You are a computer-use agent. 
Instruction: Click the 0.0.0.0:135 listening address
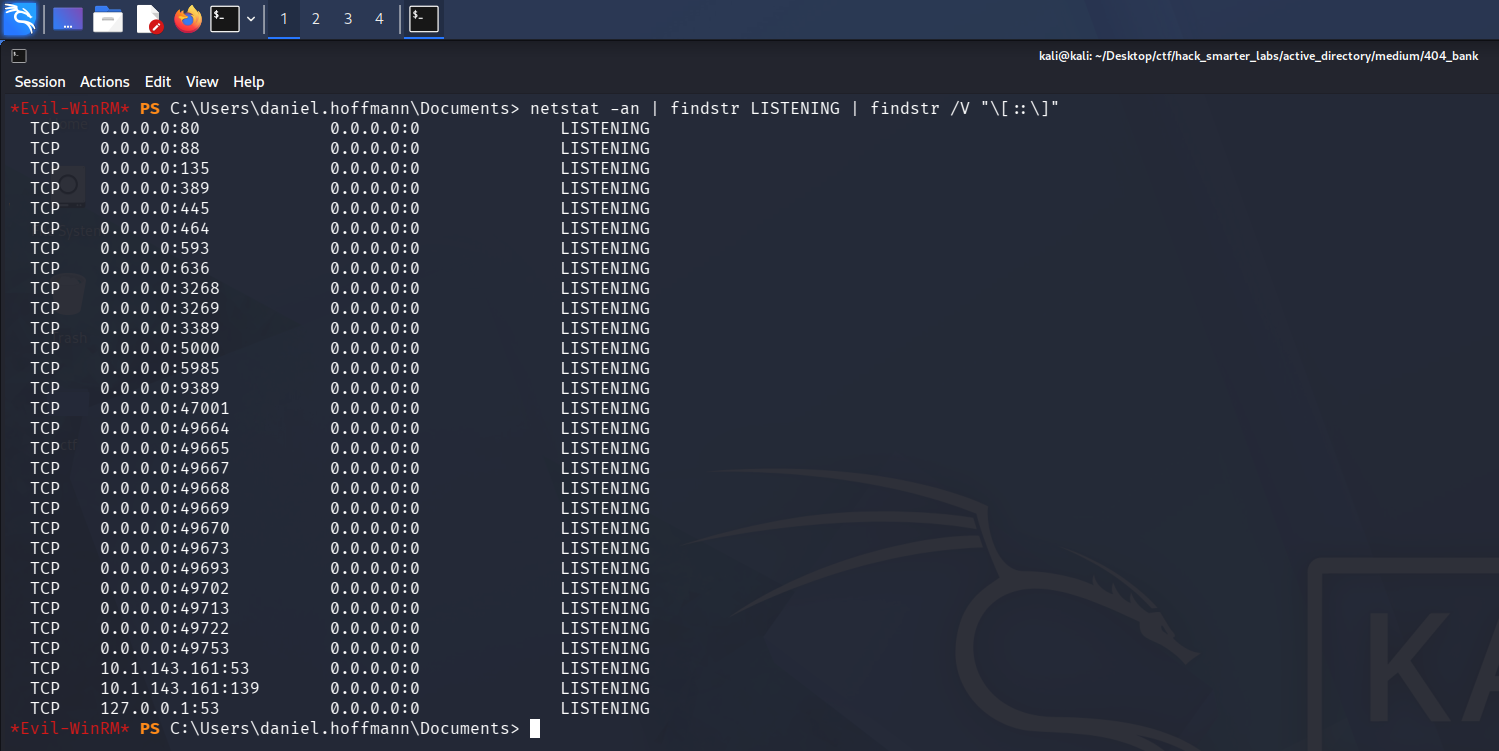tap(155, 168)
